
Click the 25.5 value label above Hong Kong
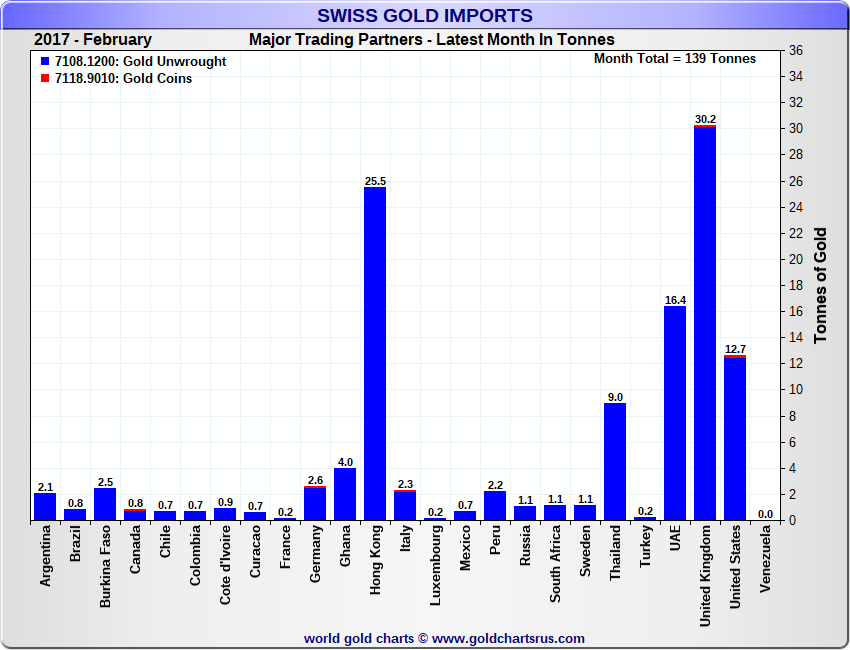pyautogui.click(x=375, y=181)
